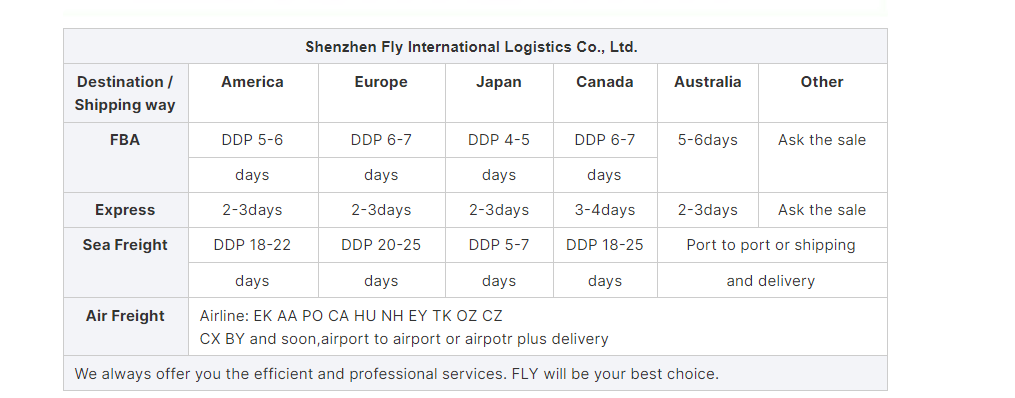This screenshot has height=398, width=1015.
Task: Click the Other column header
Action: (x=822, y=82)
